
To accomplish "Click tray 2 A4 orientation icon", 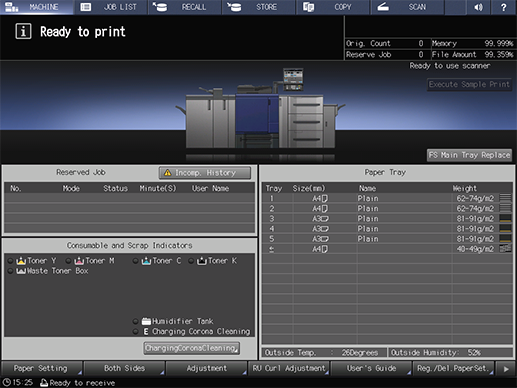I will pos(324,209).
